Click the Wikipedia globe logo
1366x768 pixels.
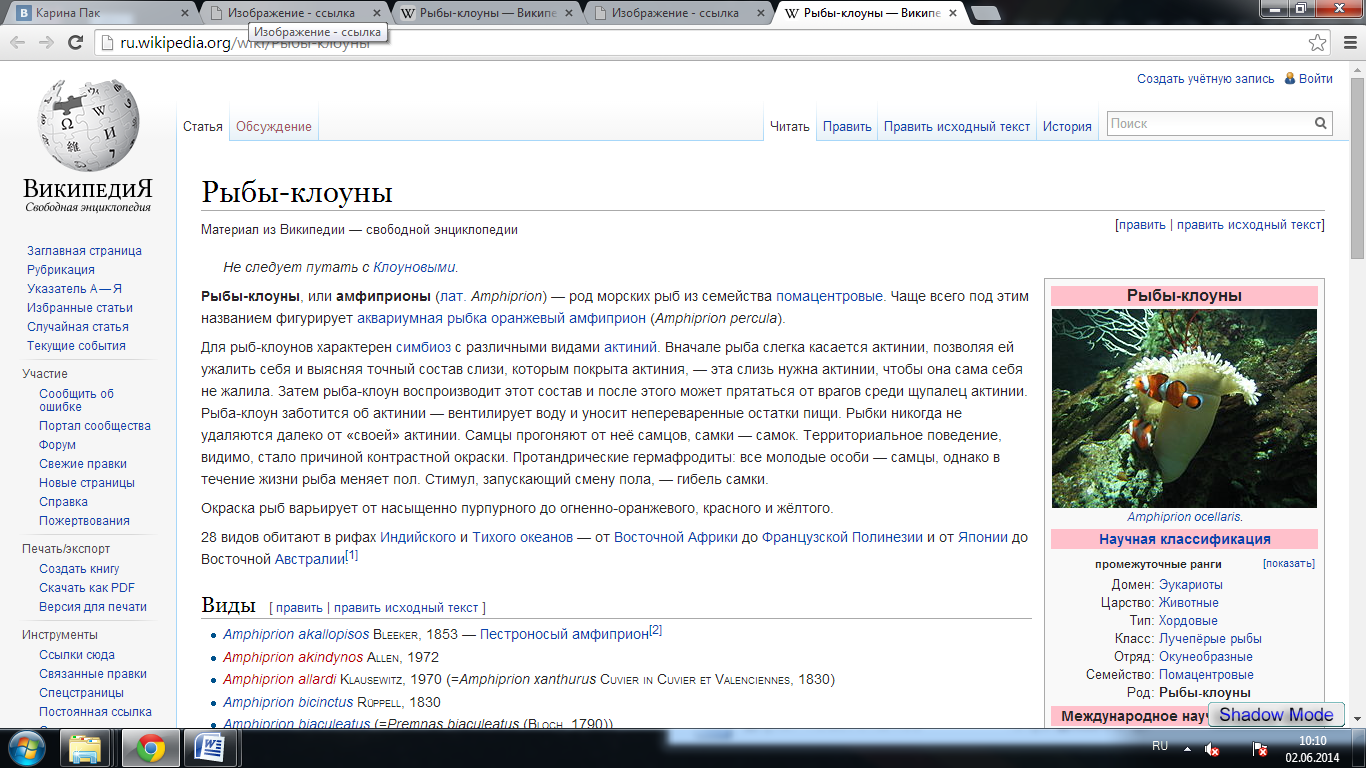pos(88,125)
